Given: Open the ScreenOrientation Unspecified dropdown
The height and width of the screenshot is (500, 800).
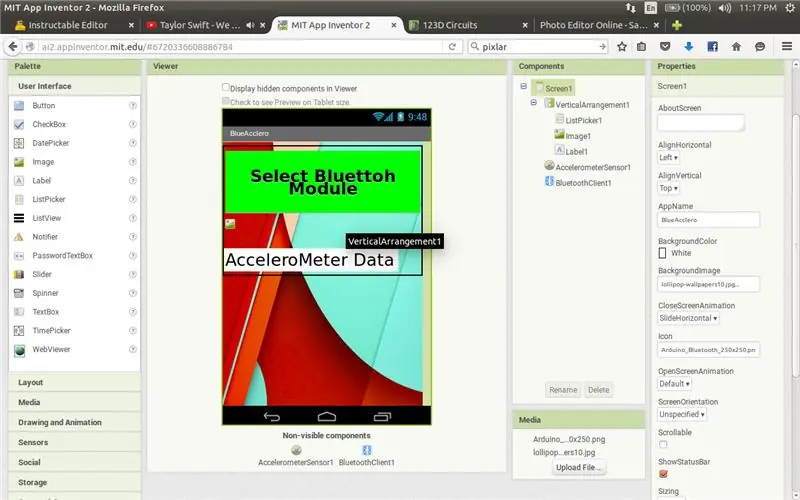Looking at the screenshot, I should (x=682, y=414).
